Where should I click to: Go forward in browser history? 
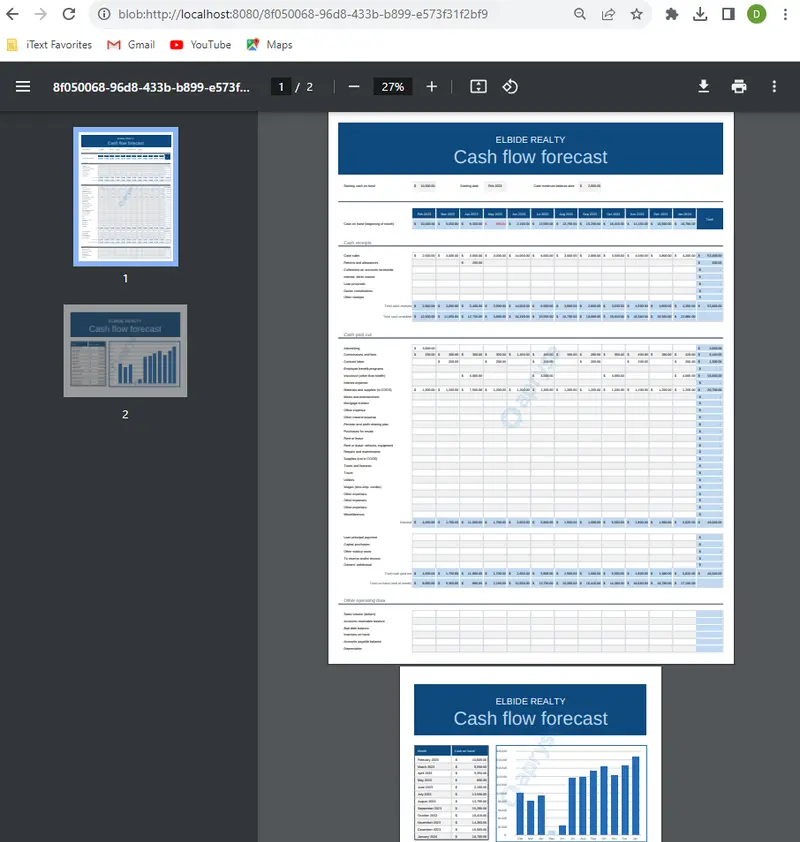coord(41,14)
